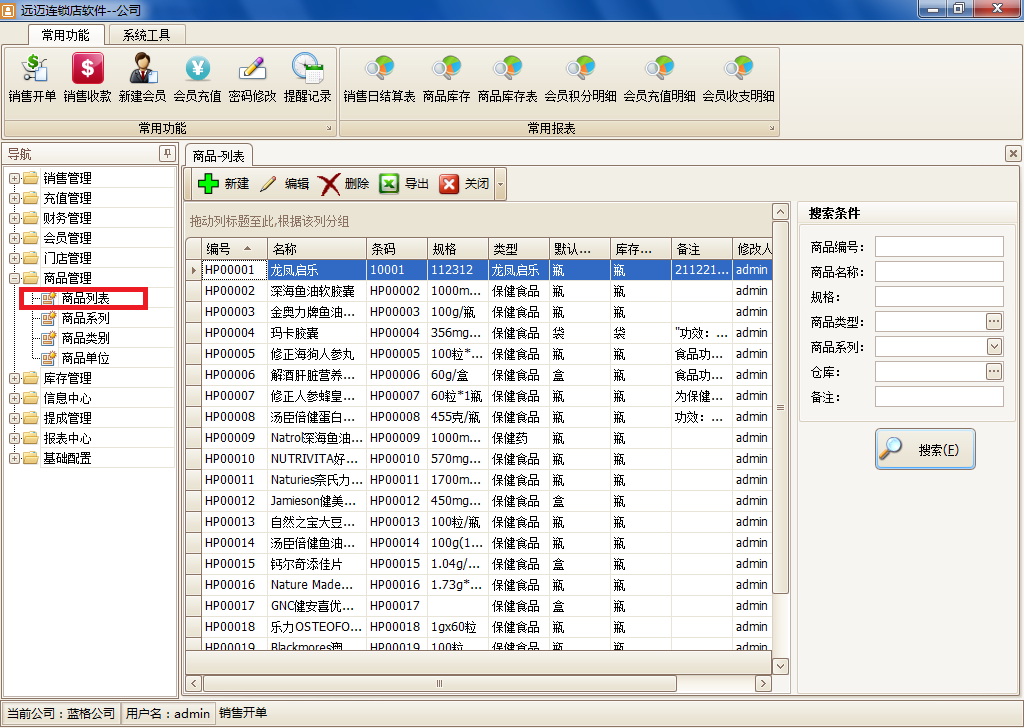This screenshot has width=1024, height=728.
Task: Open the 会员充值 member recharge icon
Action: click(197, 78)
